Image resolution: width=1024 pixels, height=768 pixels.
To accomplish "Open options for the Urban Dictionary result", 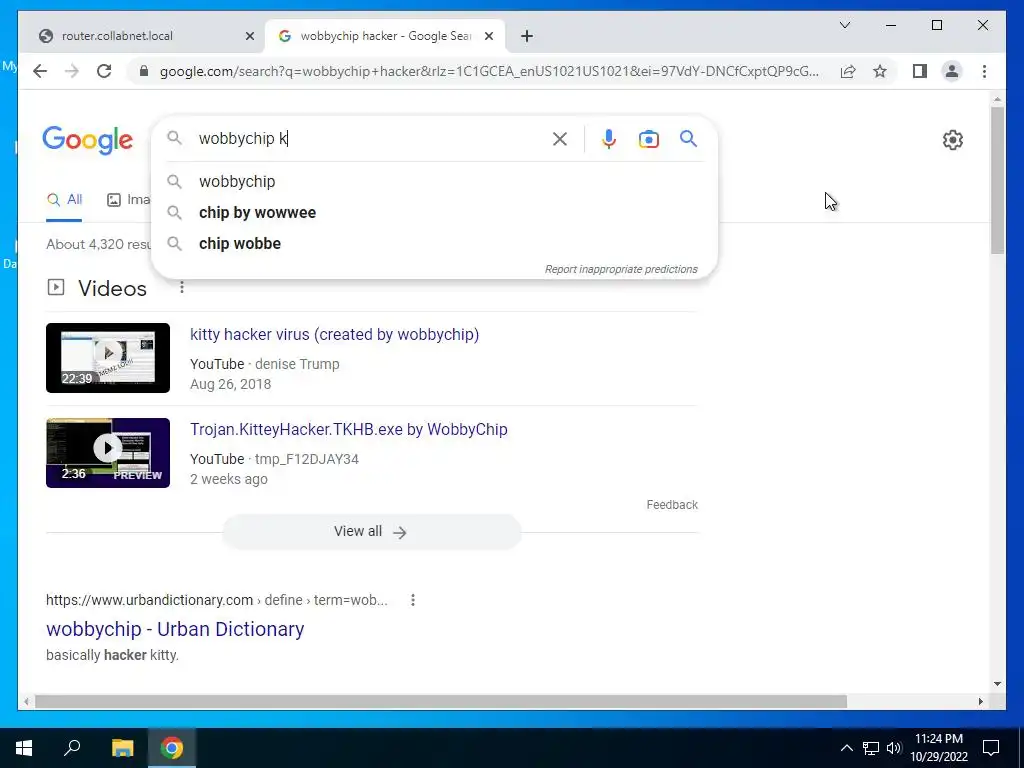I will tap(413, 600).
